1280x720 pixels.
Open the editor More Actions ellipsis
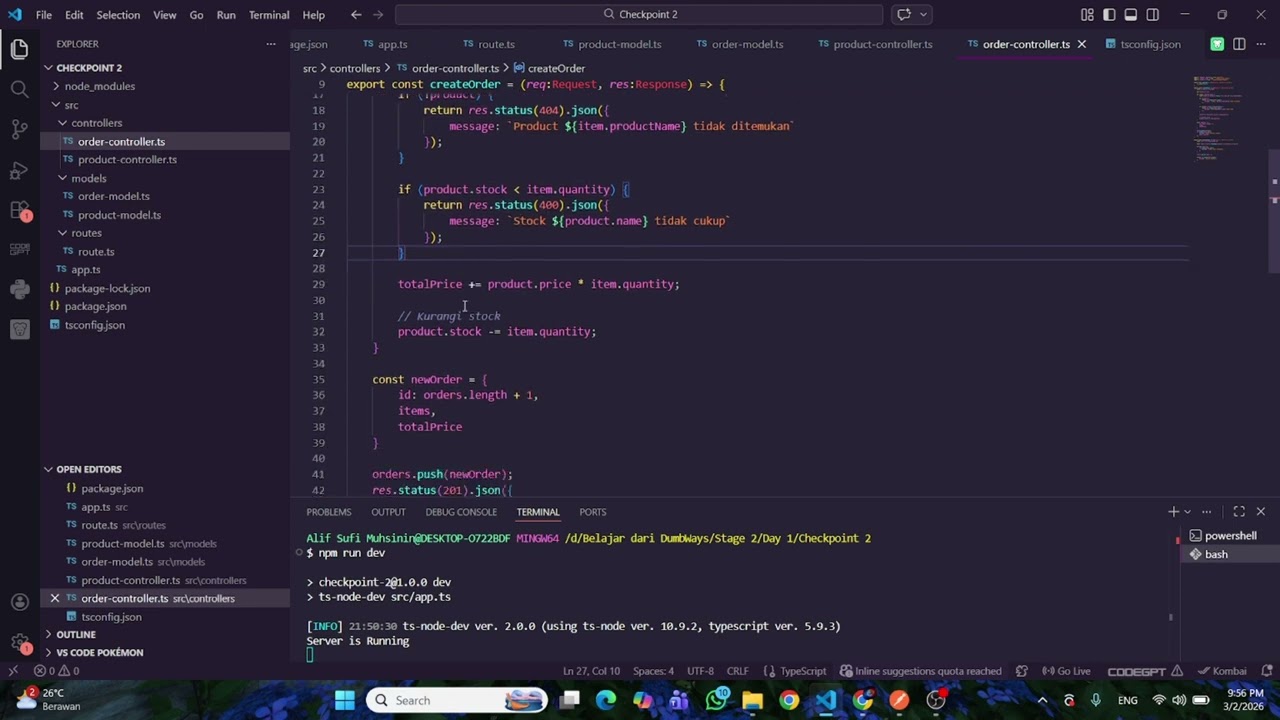[x=1261, y=44]
